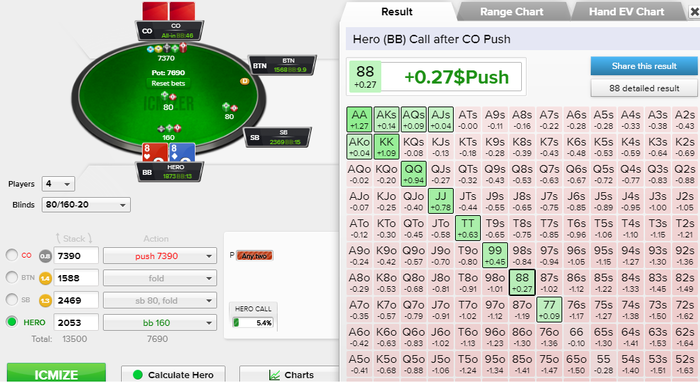
Task: Select the AKs hand cell
Action: pos(386,119)
